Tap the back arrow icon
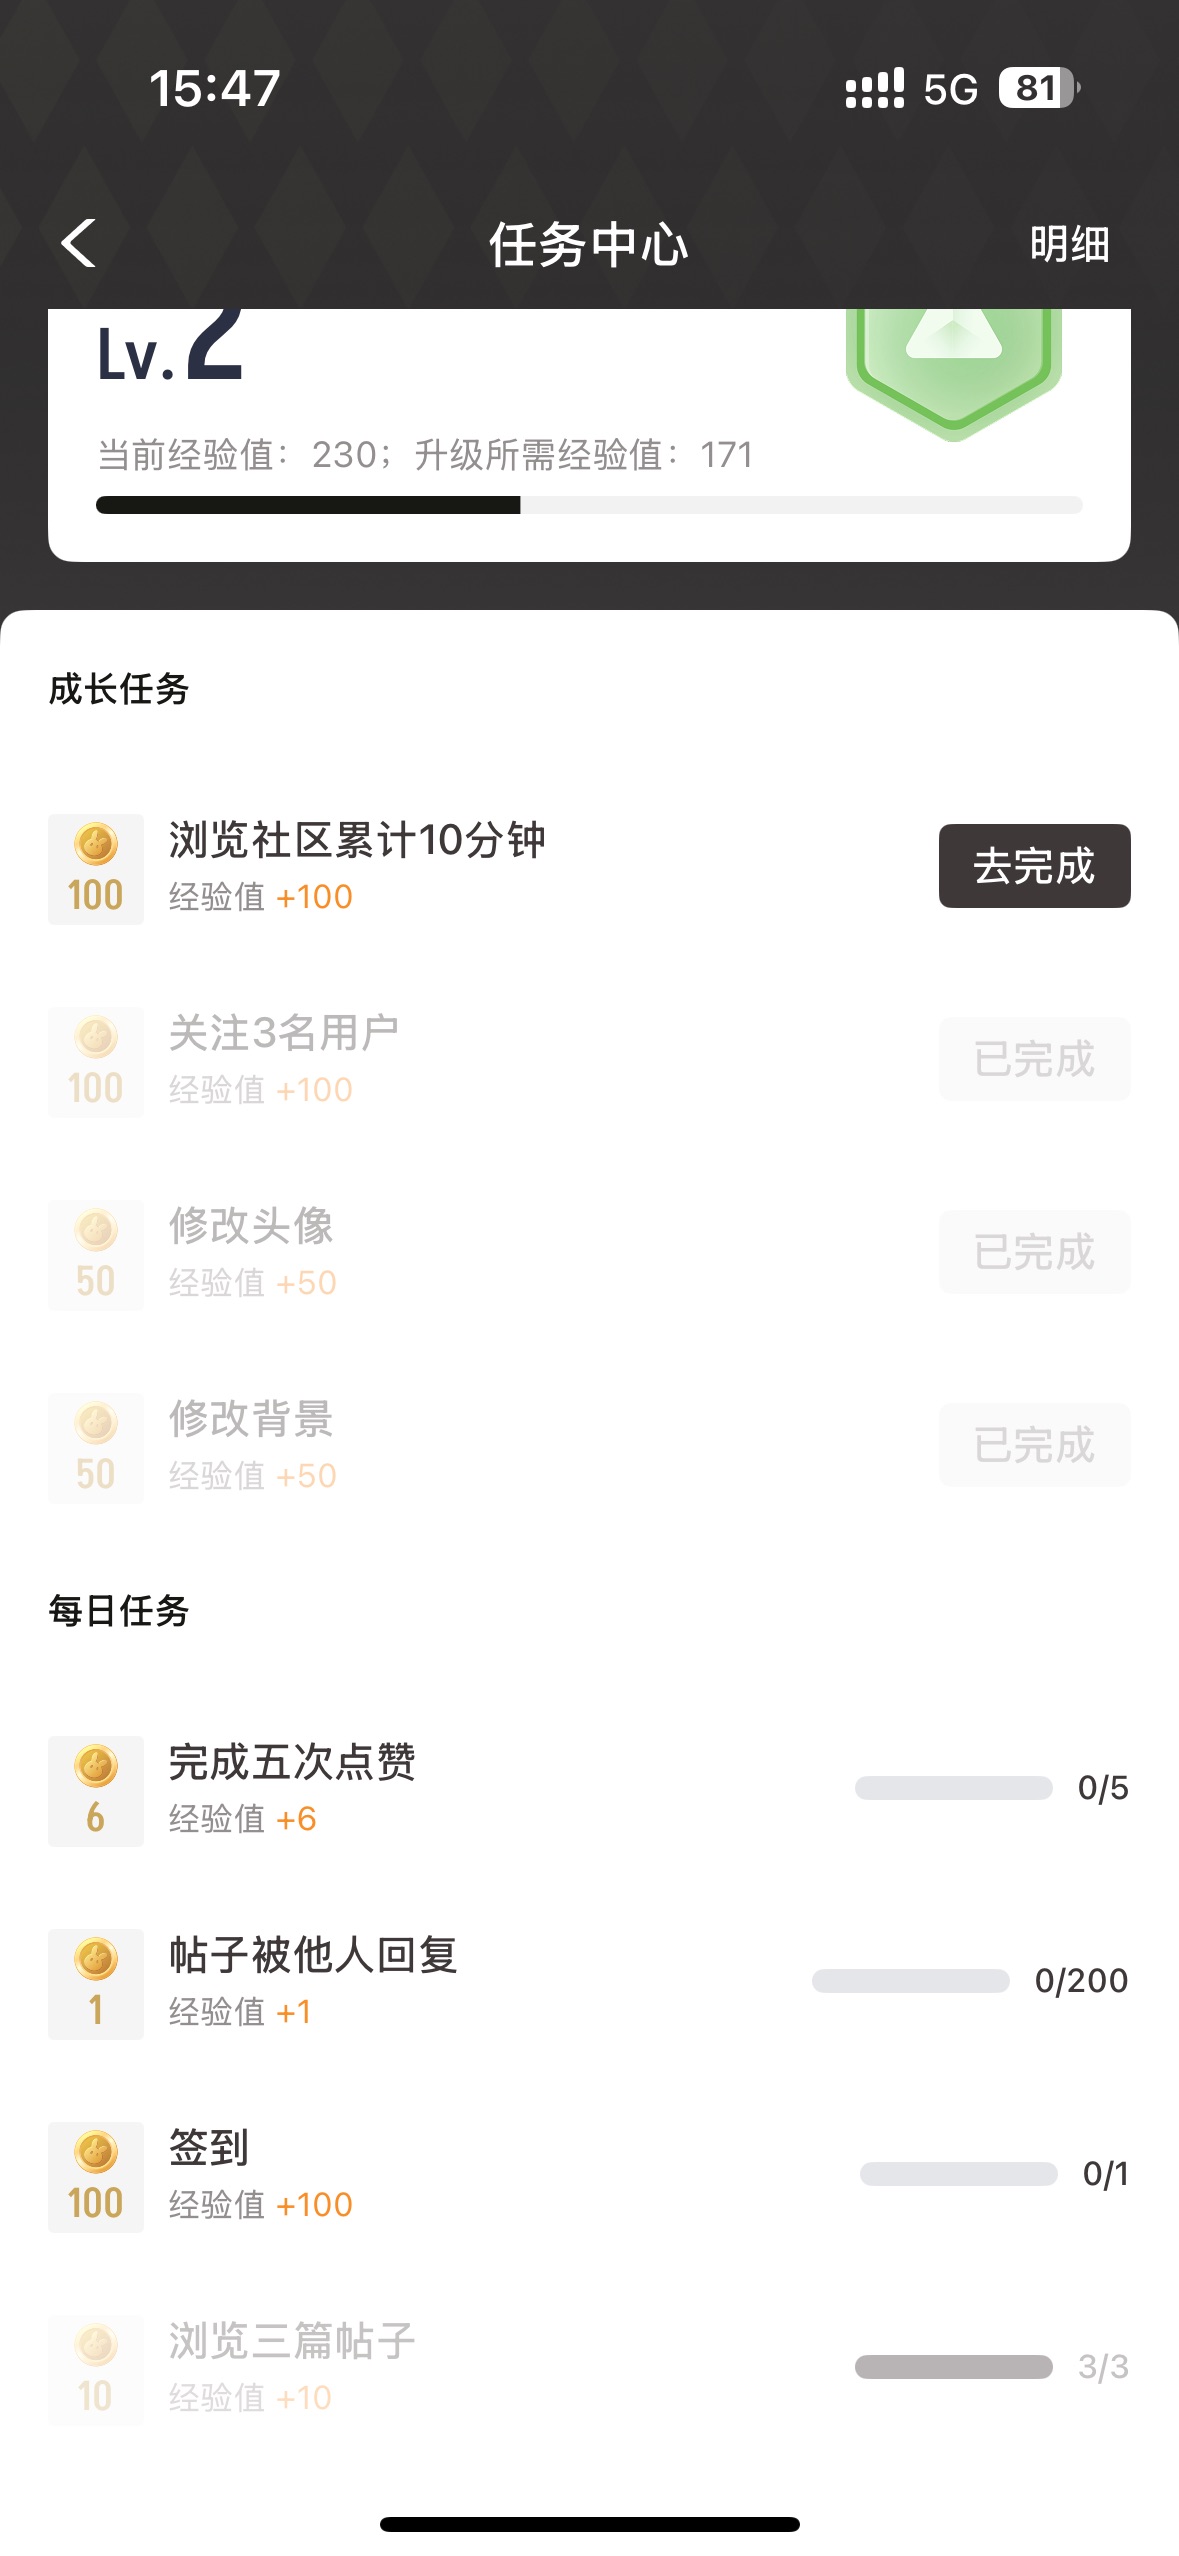The height and width of the screenshot is (2556, 1179). click(x=79, y=243)
